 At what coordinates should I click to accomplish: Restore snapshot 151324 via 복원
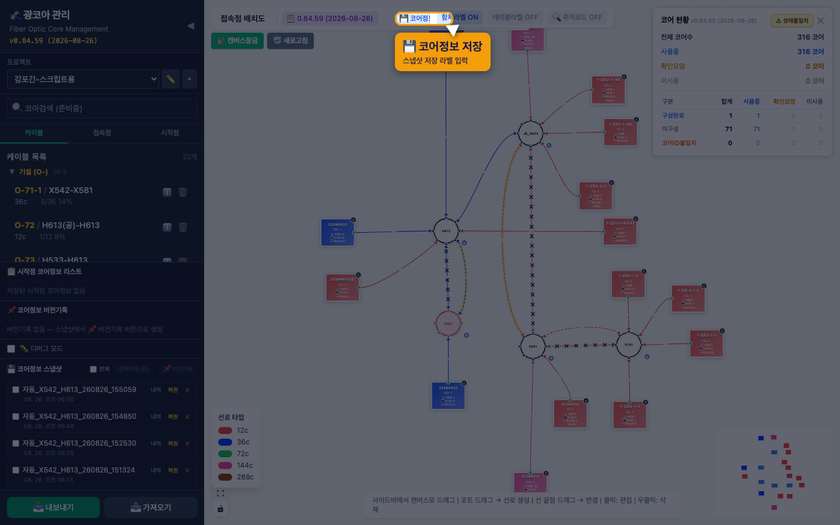(x=172, y=470)
